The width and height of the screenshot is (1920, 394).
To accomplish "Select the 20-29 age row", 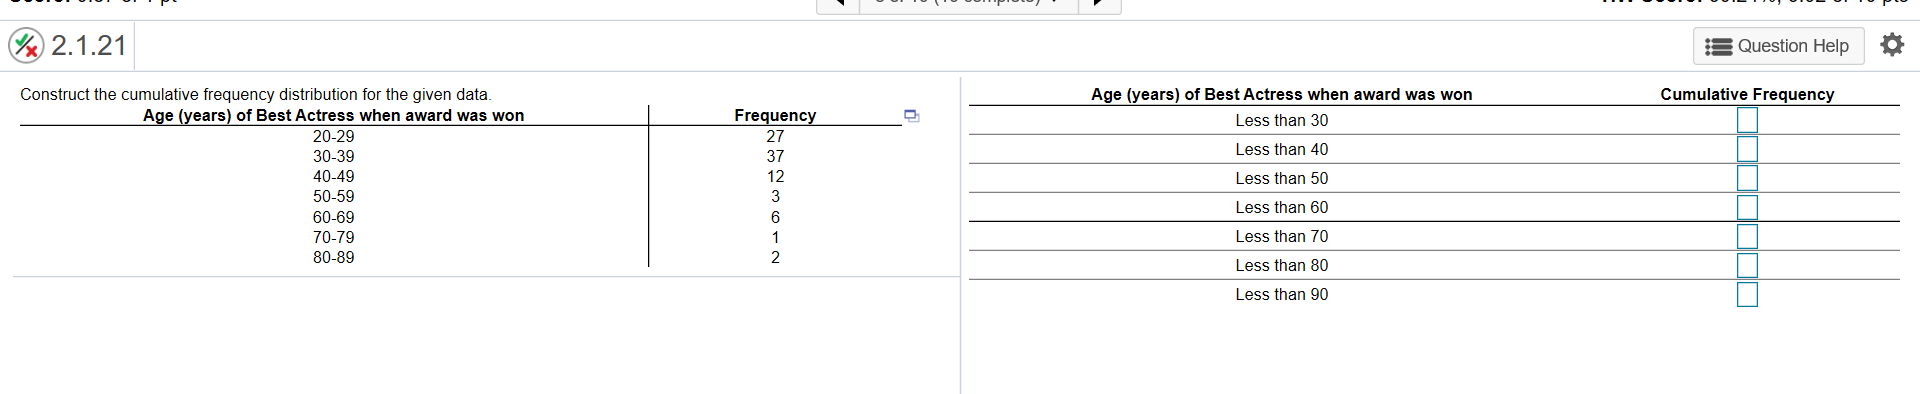I will (333, 136).
